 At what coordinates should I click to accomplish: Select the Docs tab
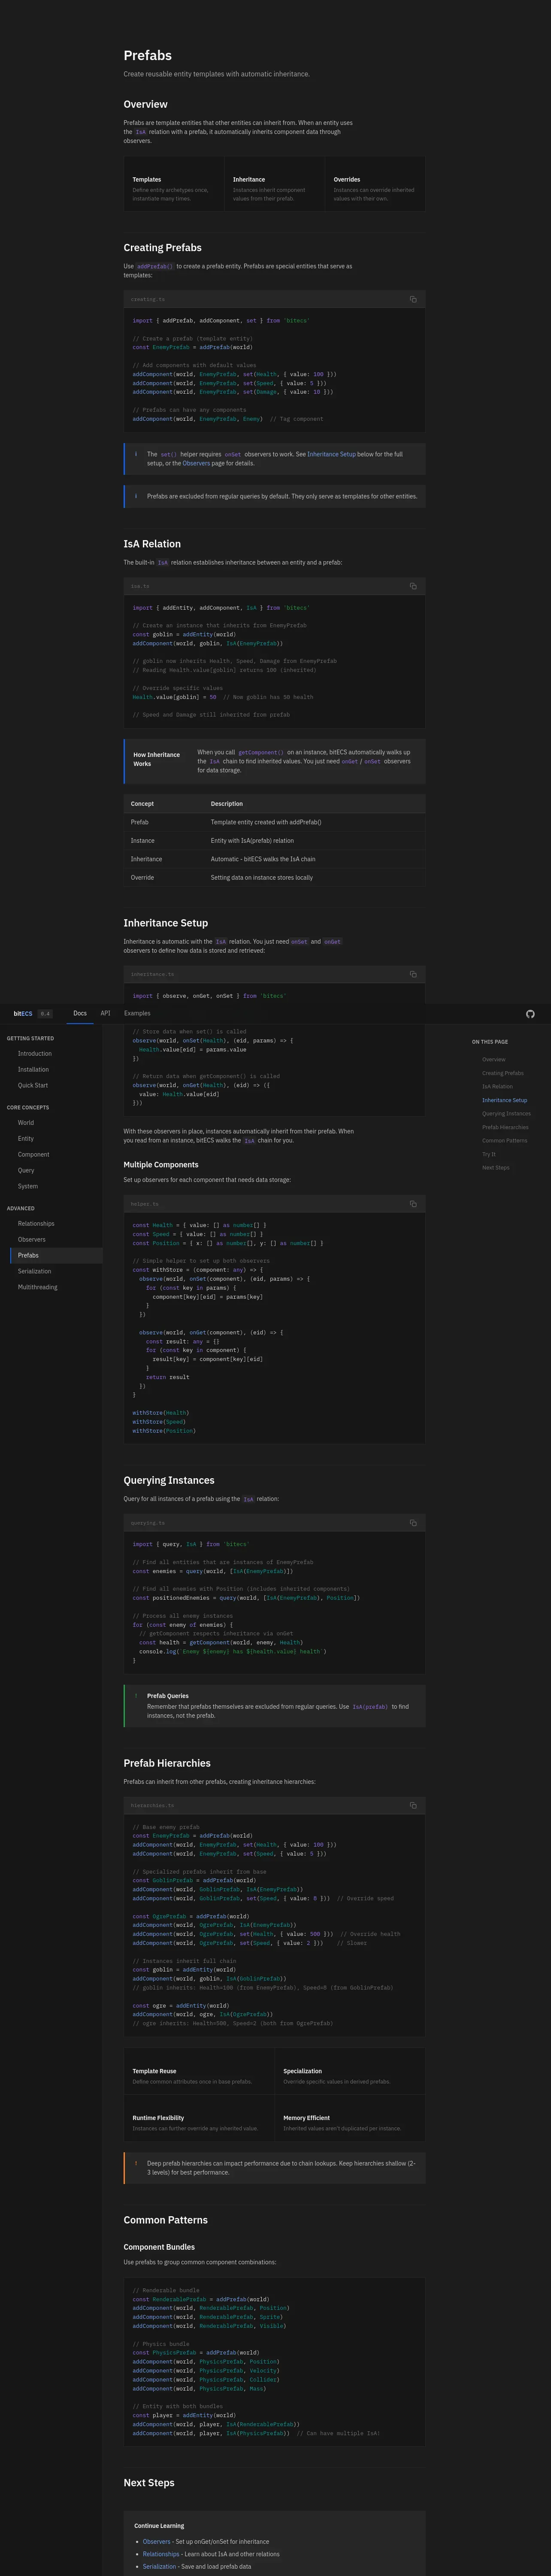80,1013
